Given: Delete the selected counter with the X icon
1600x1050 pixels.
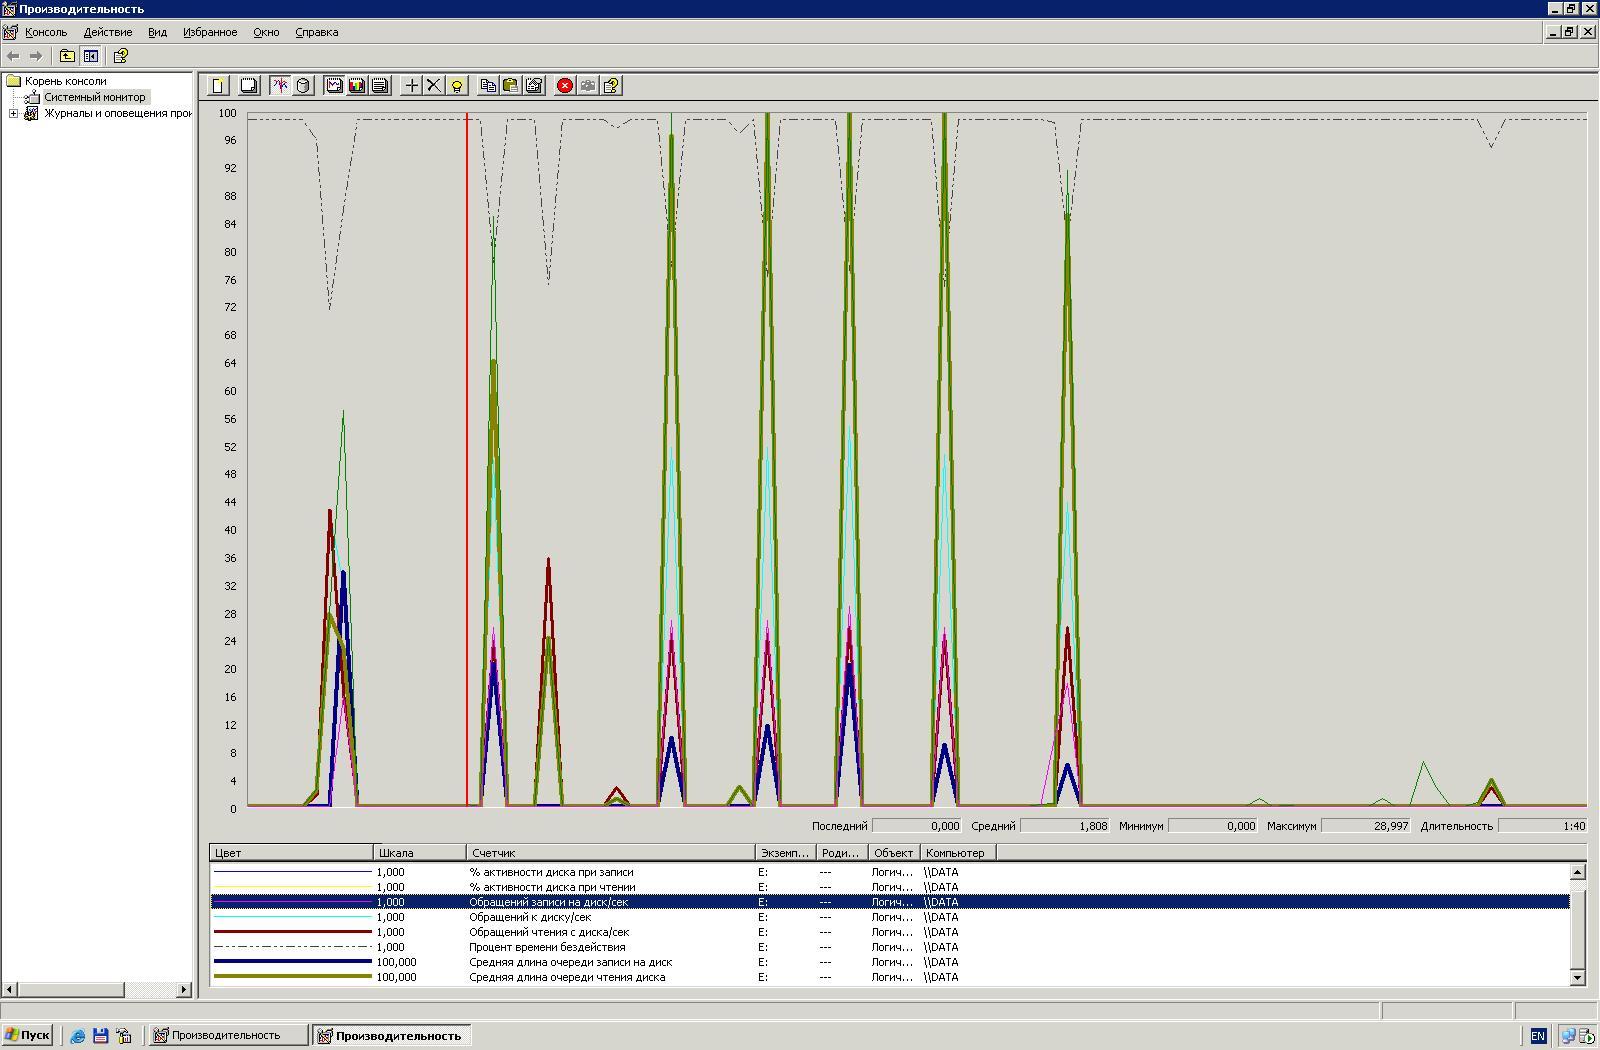Looking at the screenshot, I should tap(434, 86).
